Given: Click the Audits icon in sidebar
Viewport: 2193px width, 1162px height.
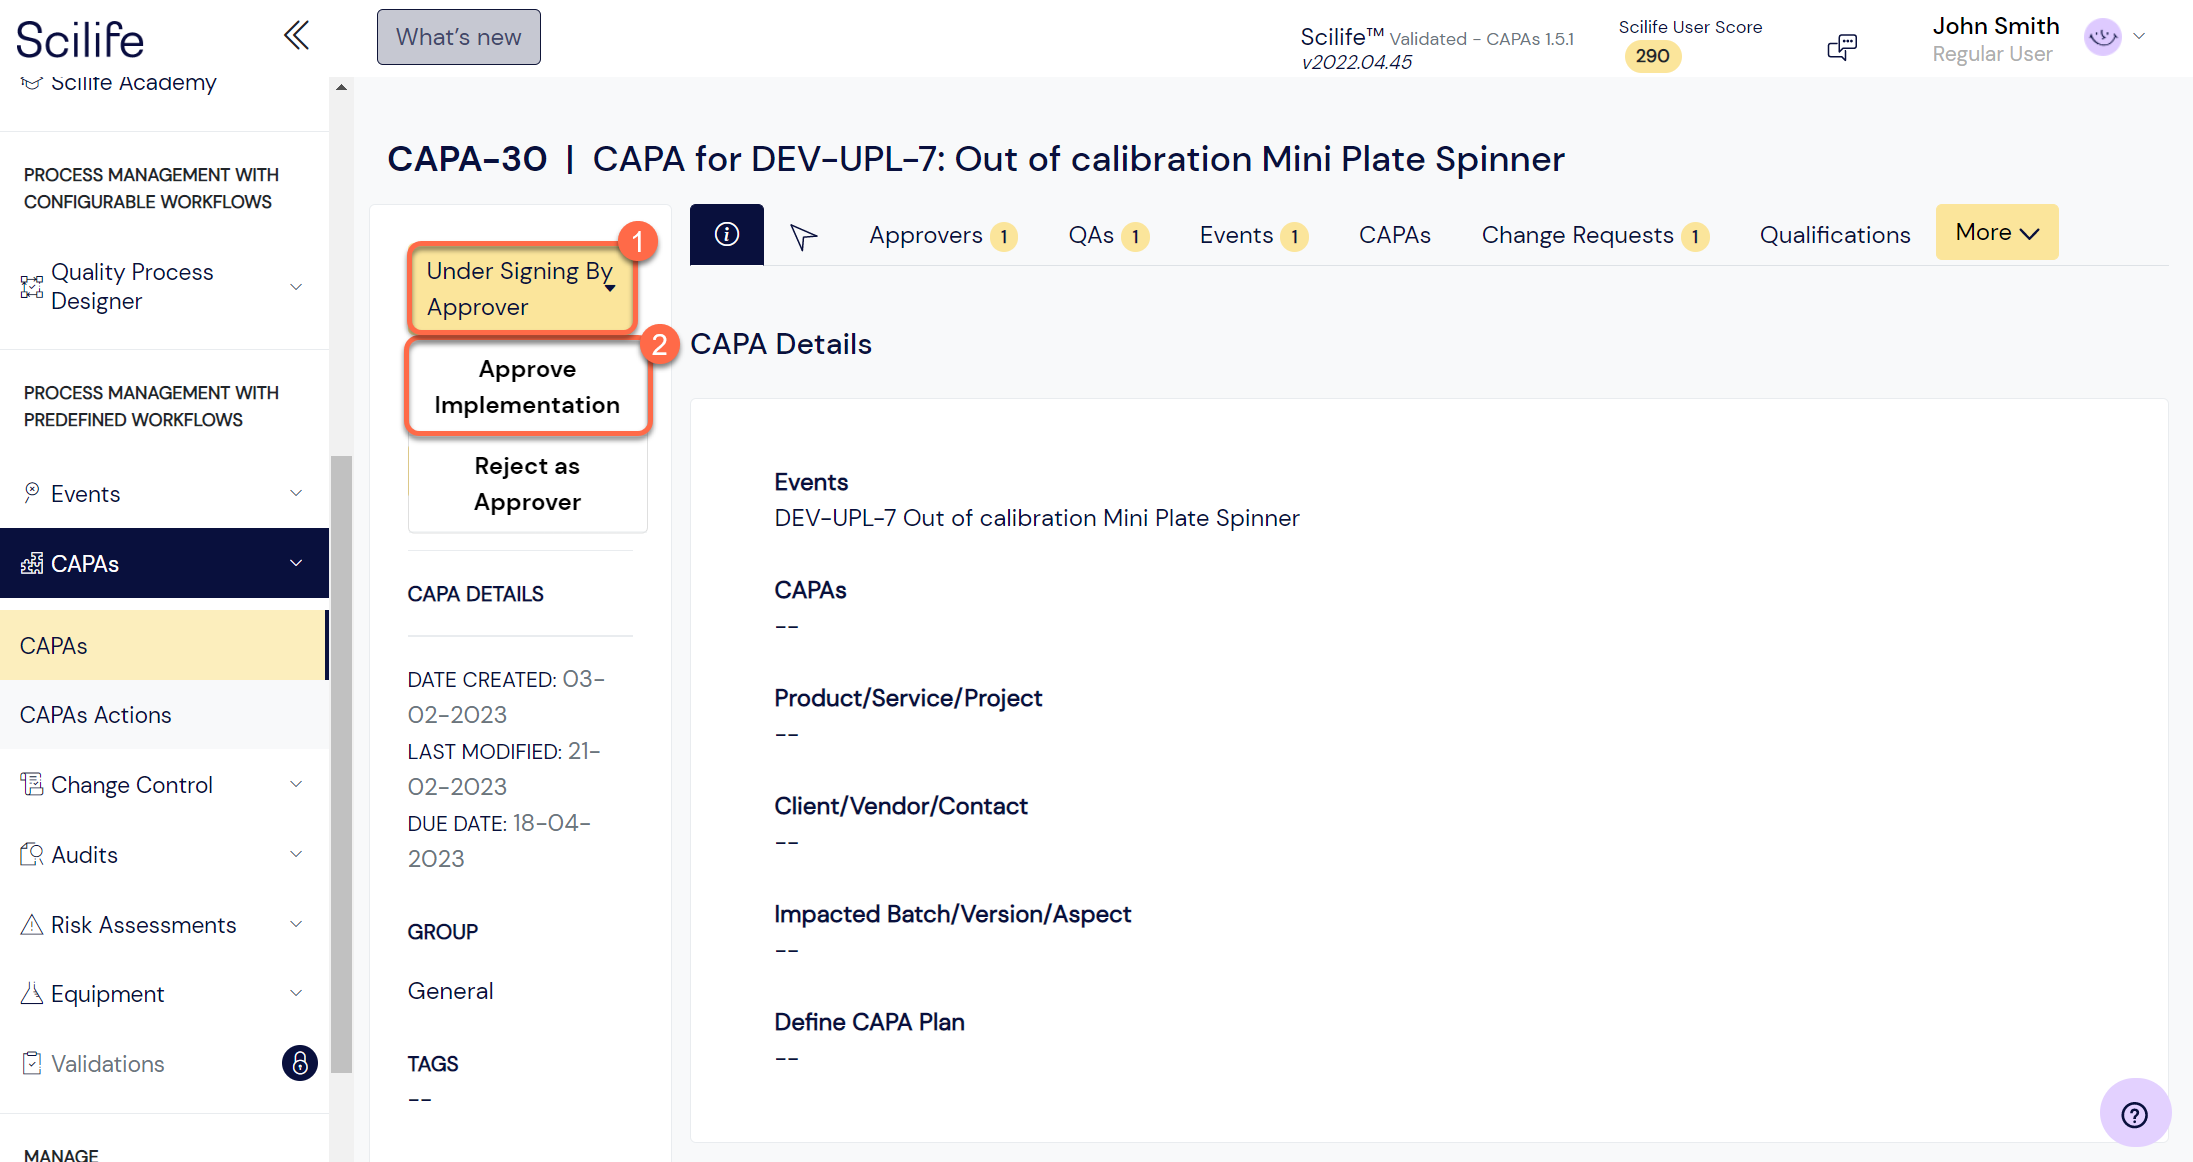Looking at the screenshot, I should tap(32, 854).
